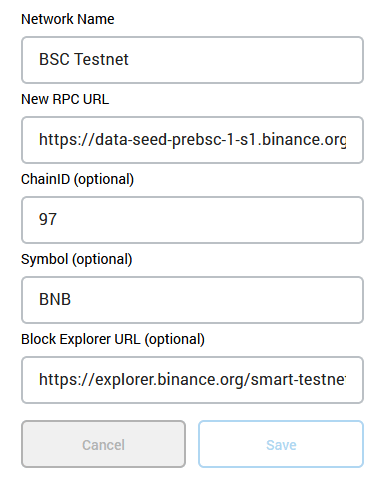Viewport: 381px width, 490px height.
Task: Place cursor on the "97" value
Action: tap(48, 219)
